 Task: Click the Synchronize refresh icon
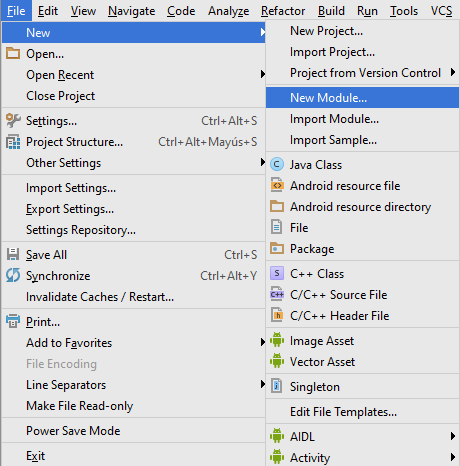click(13, 276)
